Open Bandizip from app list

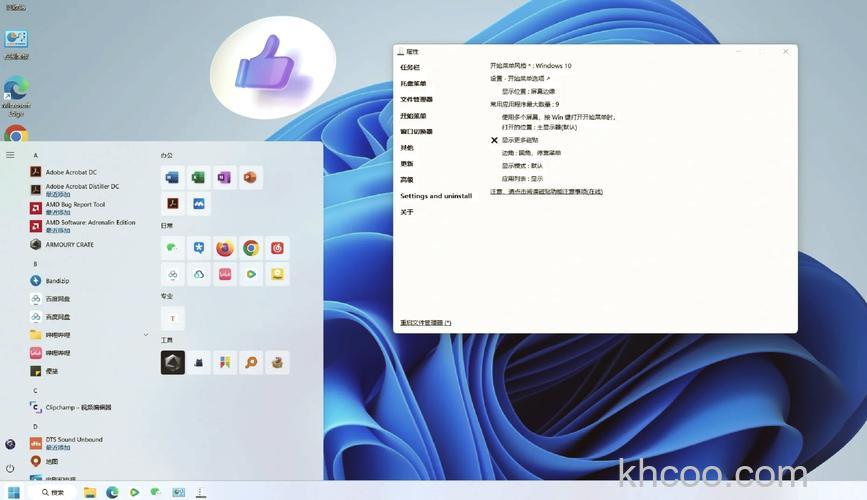pyautogui.click(x=50, y=280)
